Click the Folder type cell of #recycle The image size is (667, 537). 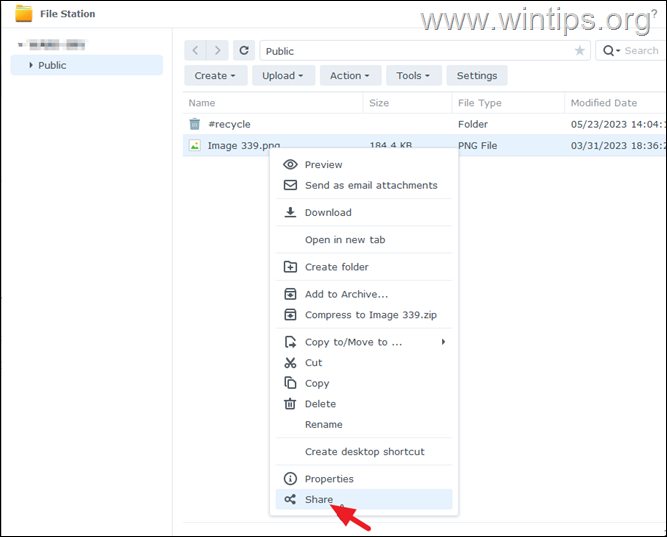pyautogui.click(x=473, y=124)
